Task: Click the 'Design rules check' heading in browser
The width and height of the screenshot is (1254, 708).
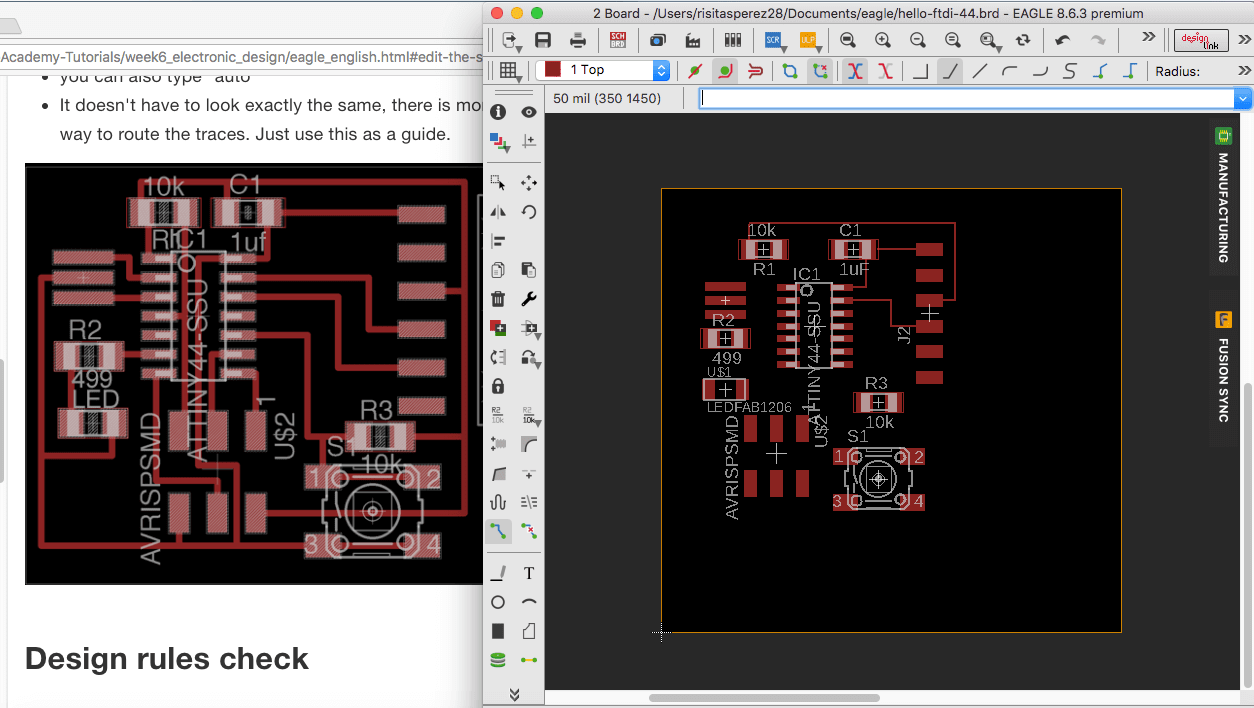Action: click(167, 658)
